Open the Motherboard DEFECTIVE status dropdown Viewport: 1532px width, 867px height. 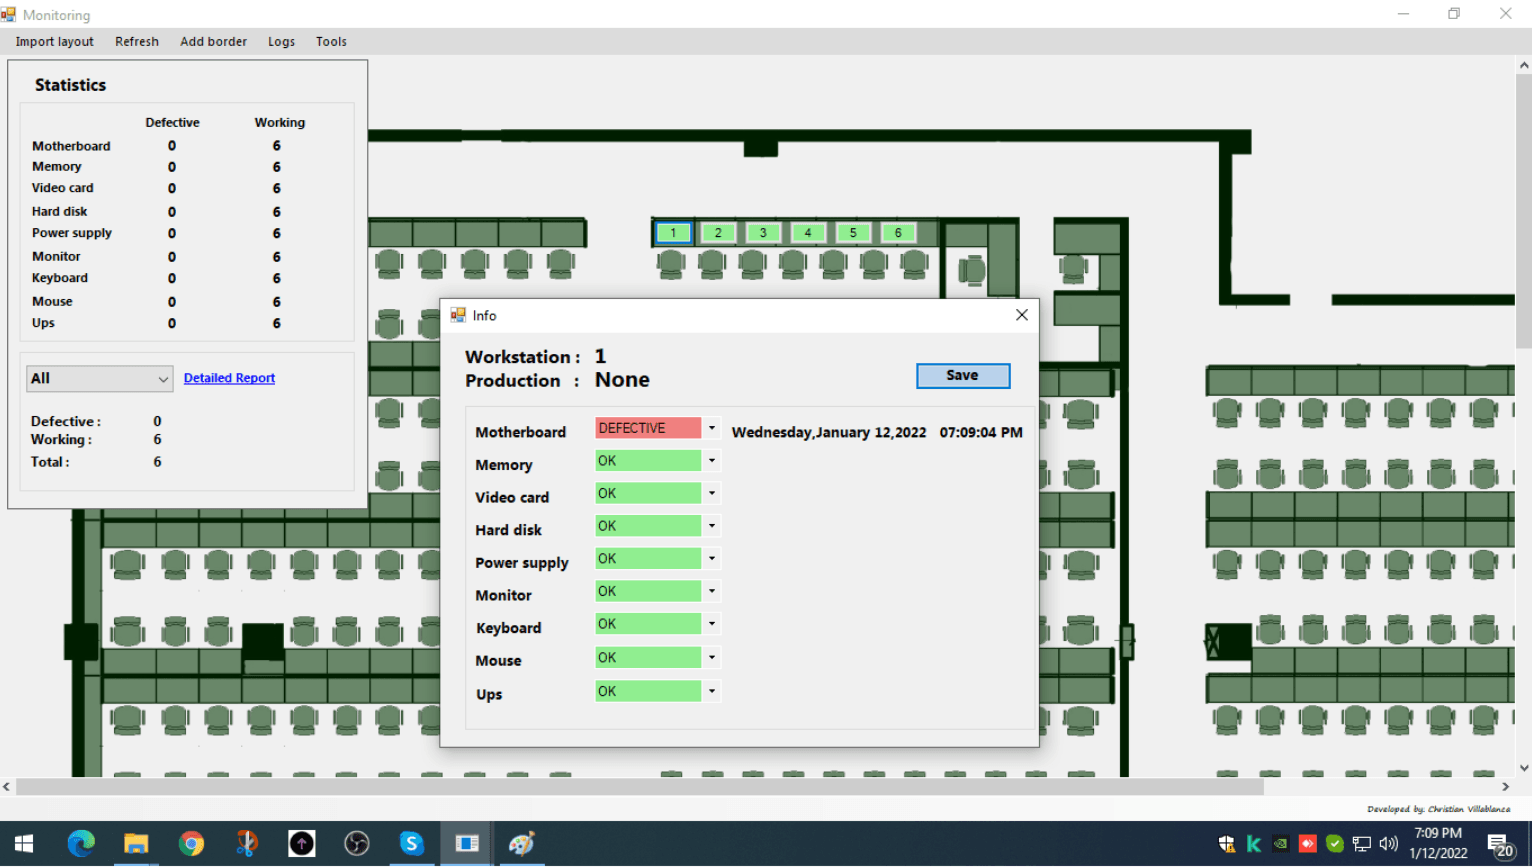[711, 427]
